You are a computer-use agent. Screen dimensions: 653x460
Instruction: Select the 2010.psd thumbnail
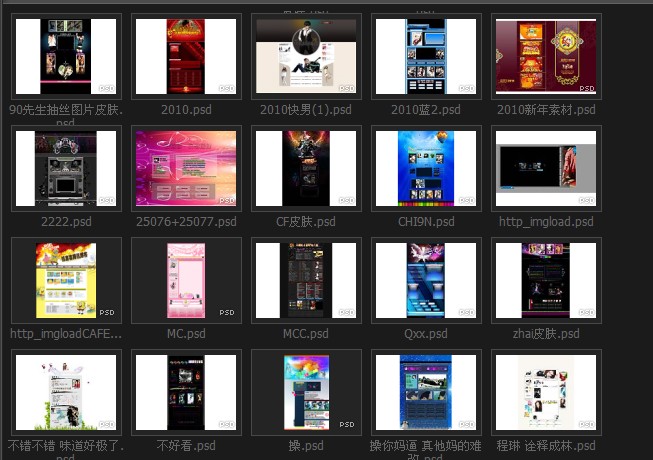186,56
